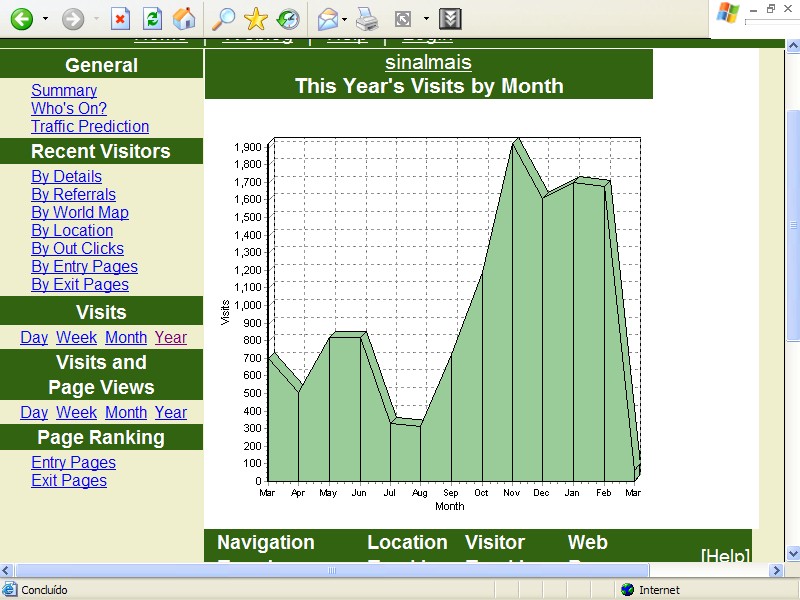Click the horizontal scrollbar left arrow
This screenshot has height=600, width=800.
click(6, 570)
